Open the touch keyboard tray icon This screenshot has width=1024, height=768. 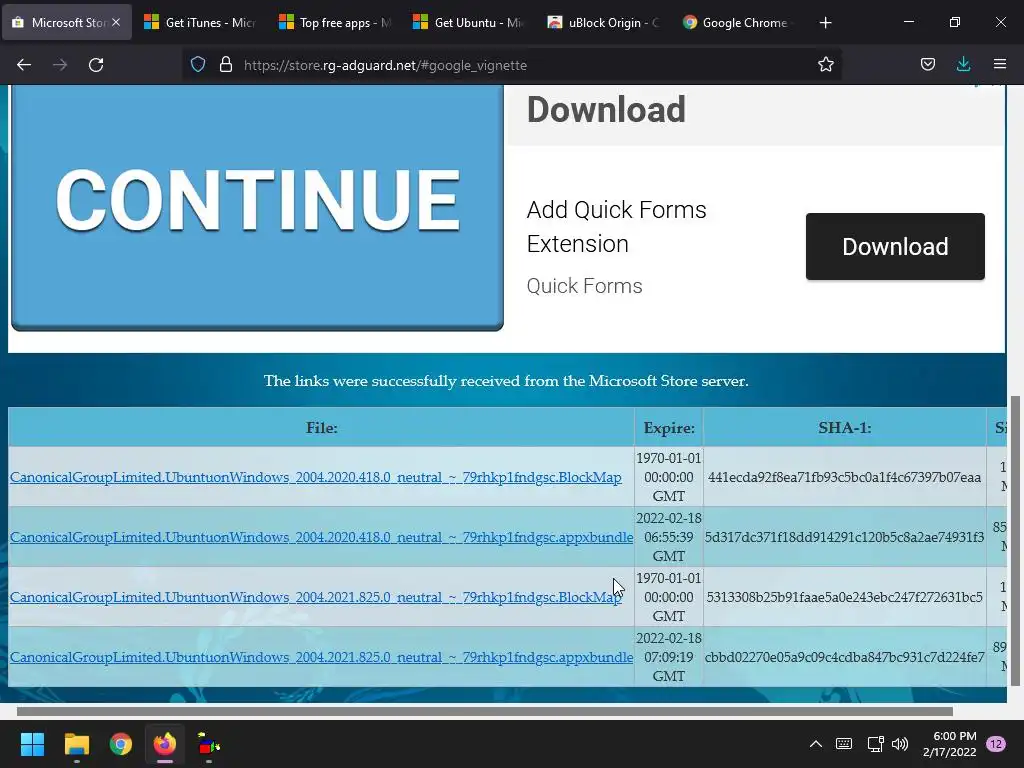pyautogui.click(x=844, y=744)
